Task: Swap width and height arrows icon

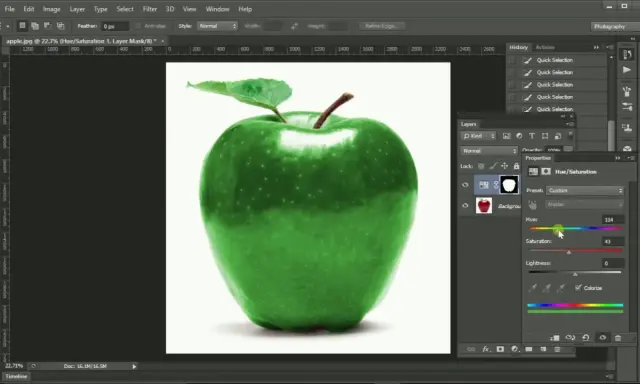Action: click(x=294, y=26)
